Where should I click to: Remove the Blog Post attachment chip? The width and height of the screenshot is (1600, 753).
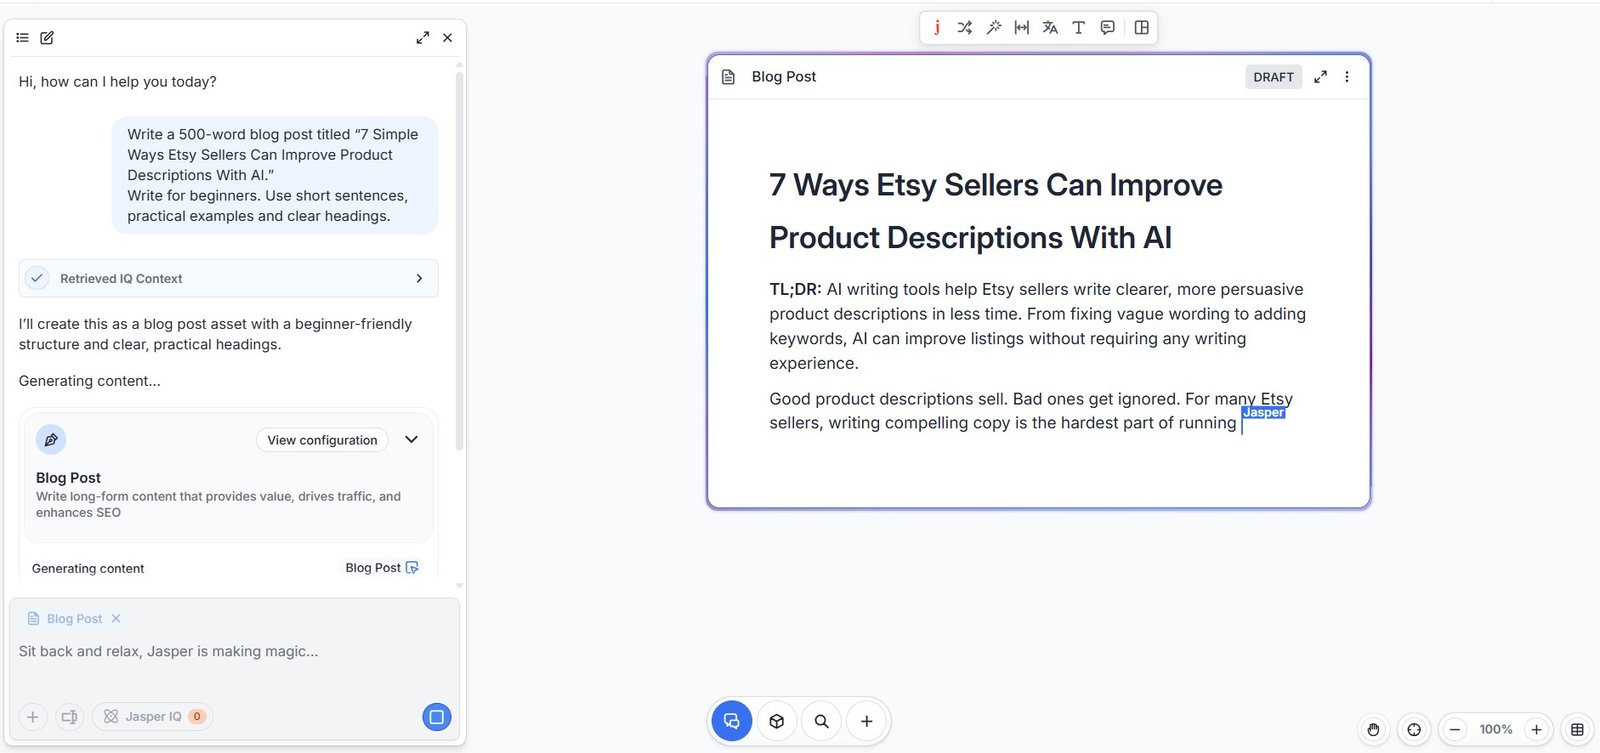pos(116,619)
